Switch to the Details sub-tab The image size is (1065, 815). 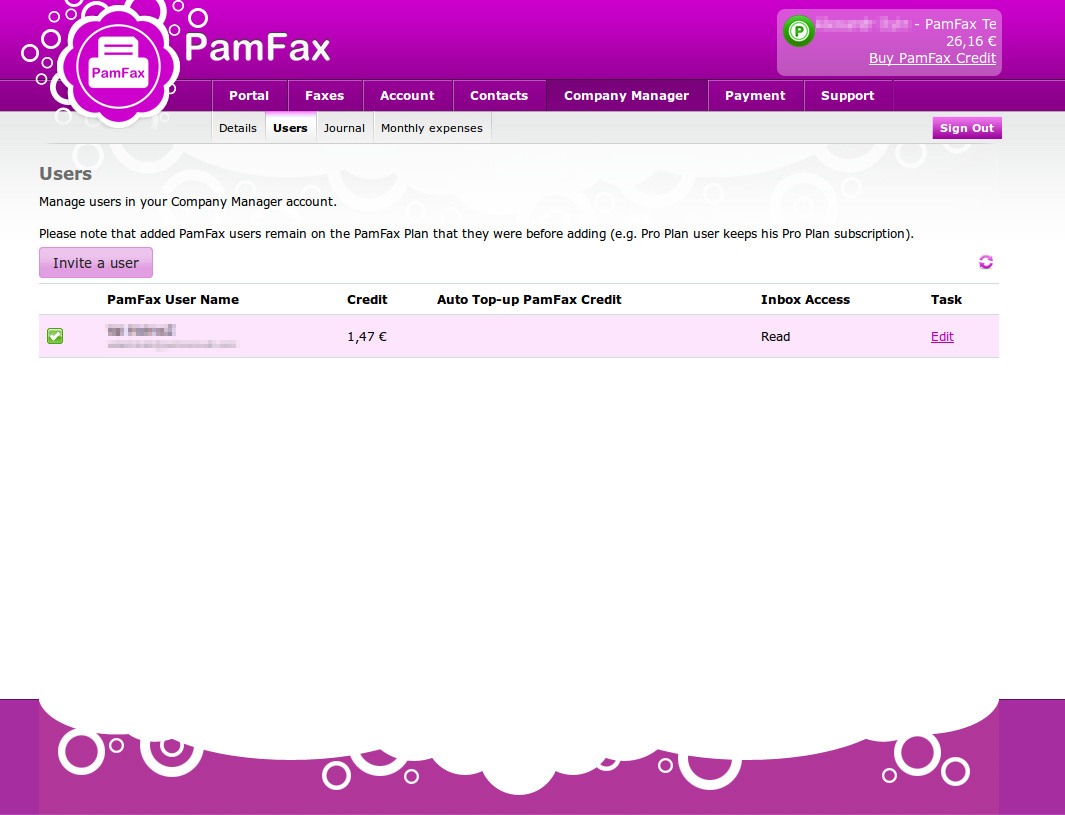(x=238, y=127)
